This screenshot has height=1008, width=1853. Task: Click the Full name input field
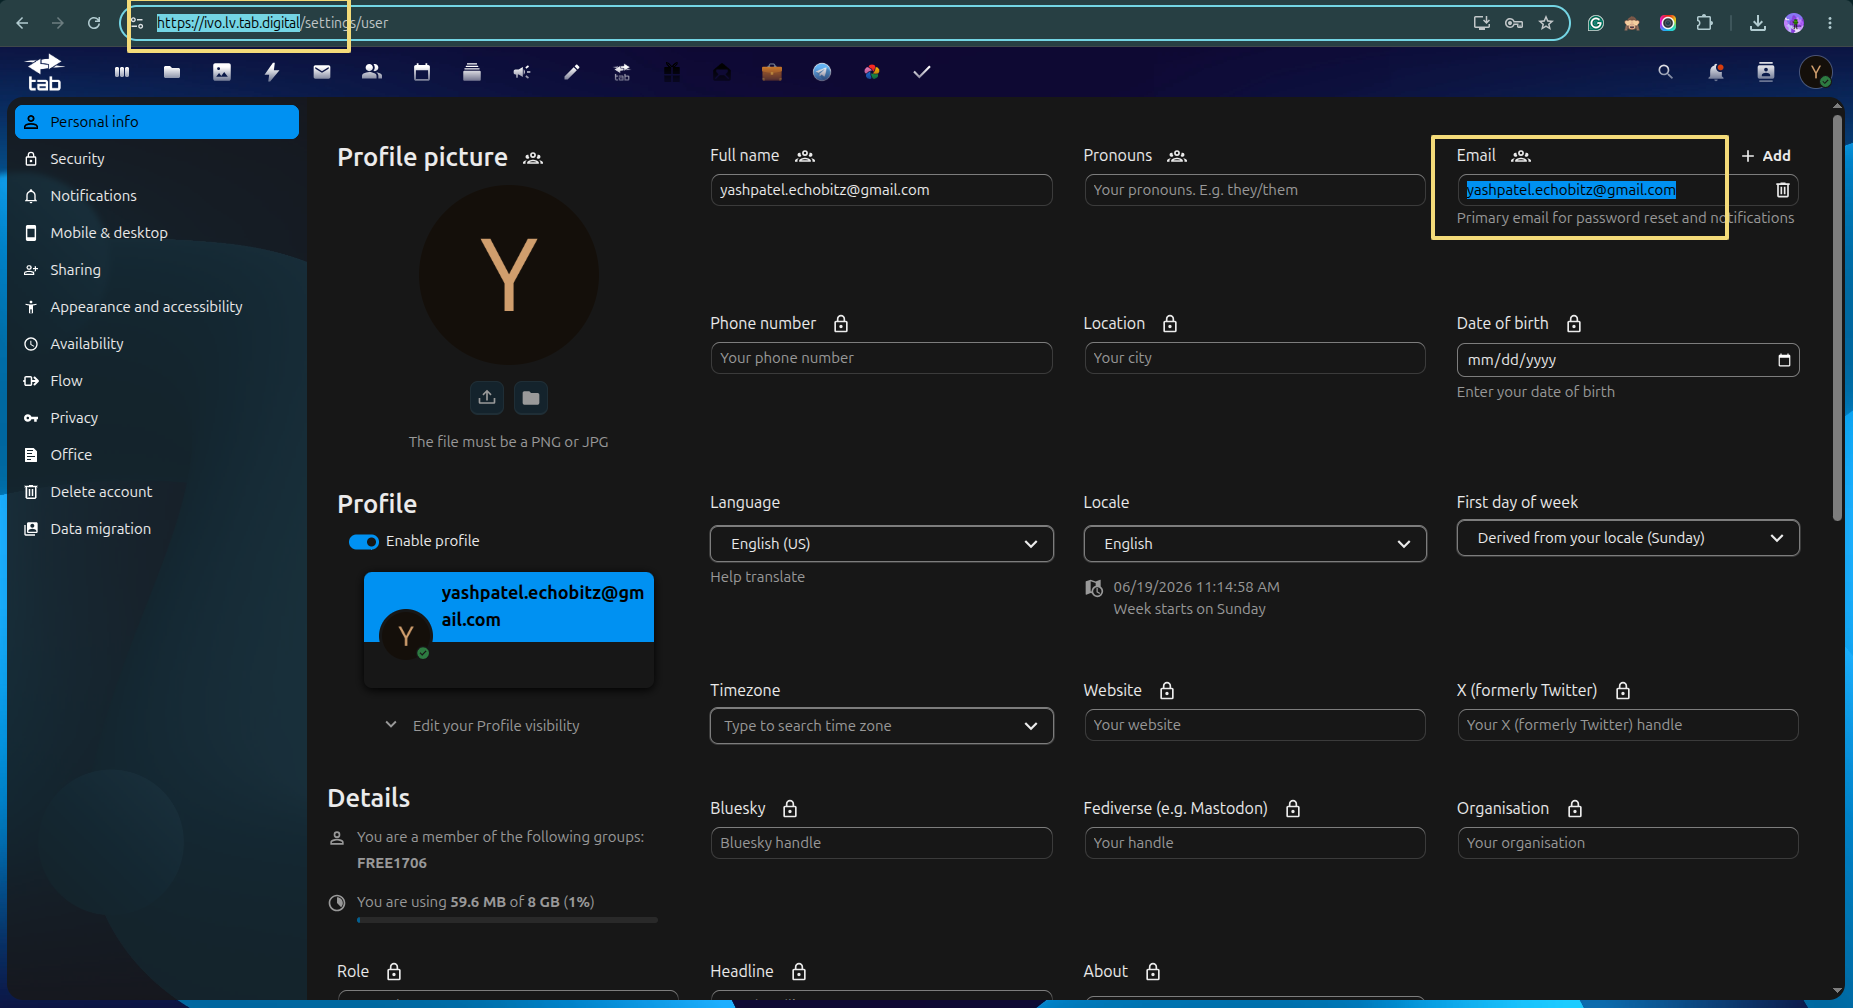(882, 190)
